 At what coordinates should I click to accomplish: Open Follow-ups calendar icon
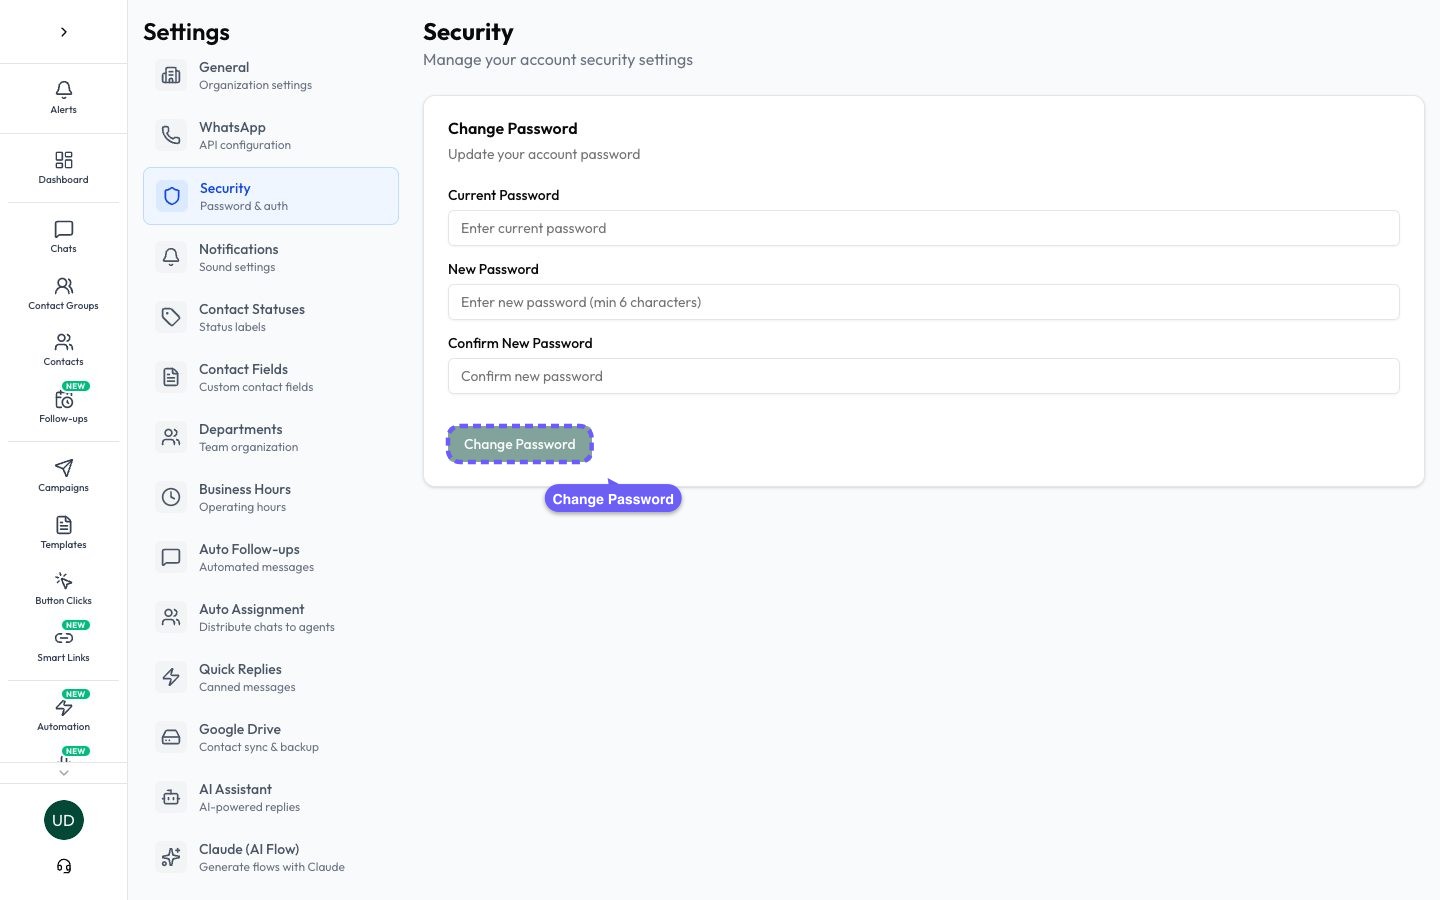[64, 405]
